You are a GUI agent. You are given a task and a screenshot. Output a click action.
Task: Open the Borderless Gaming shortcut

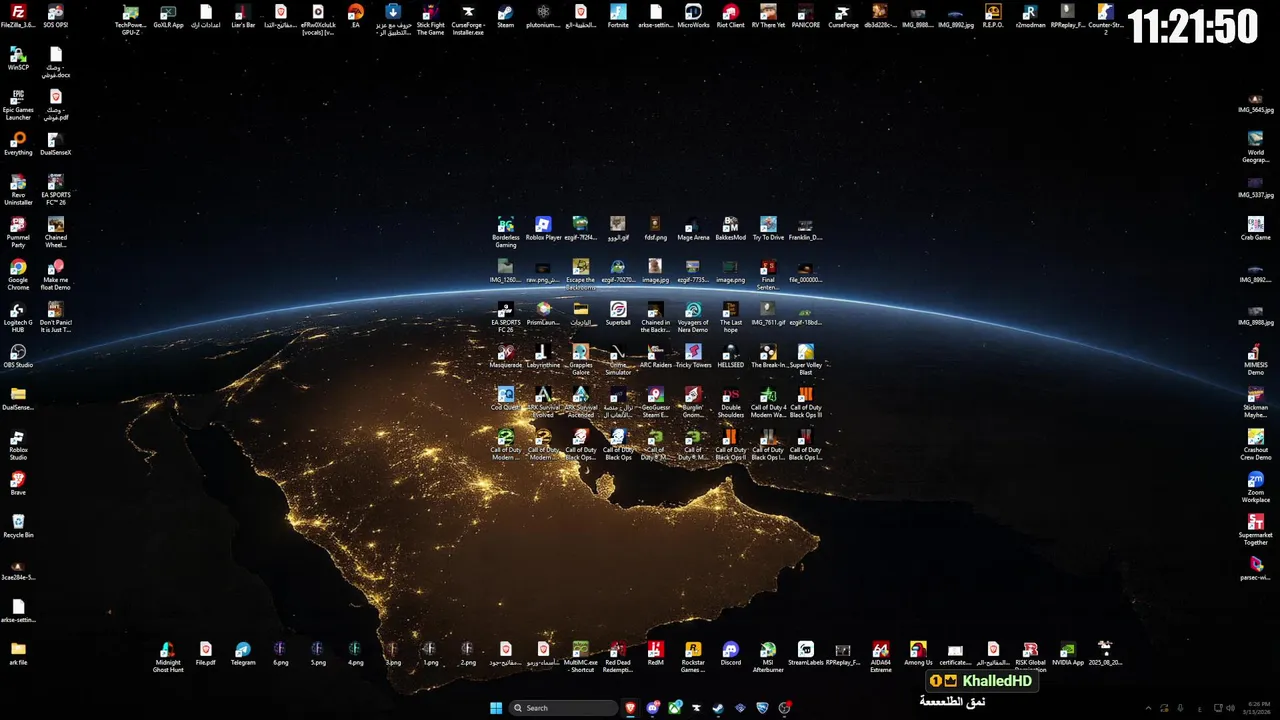506,232
